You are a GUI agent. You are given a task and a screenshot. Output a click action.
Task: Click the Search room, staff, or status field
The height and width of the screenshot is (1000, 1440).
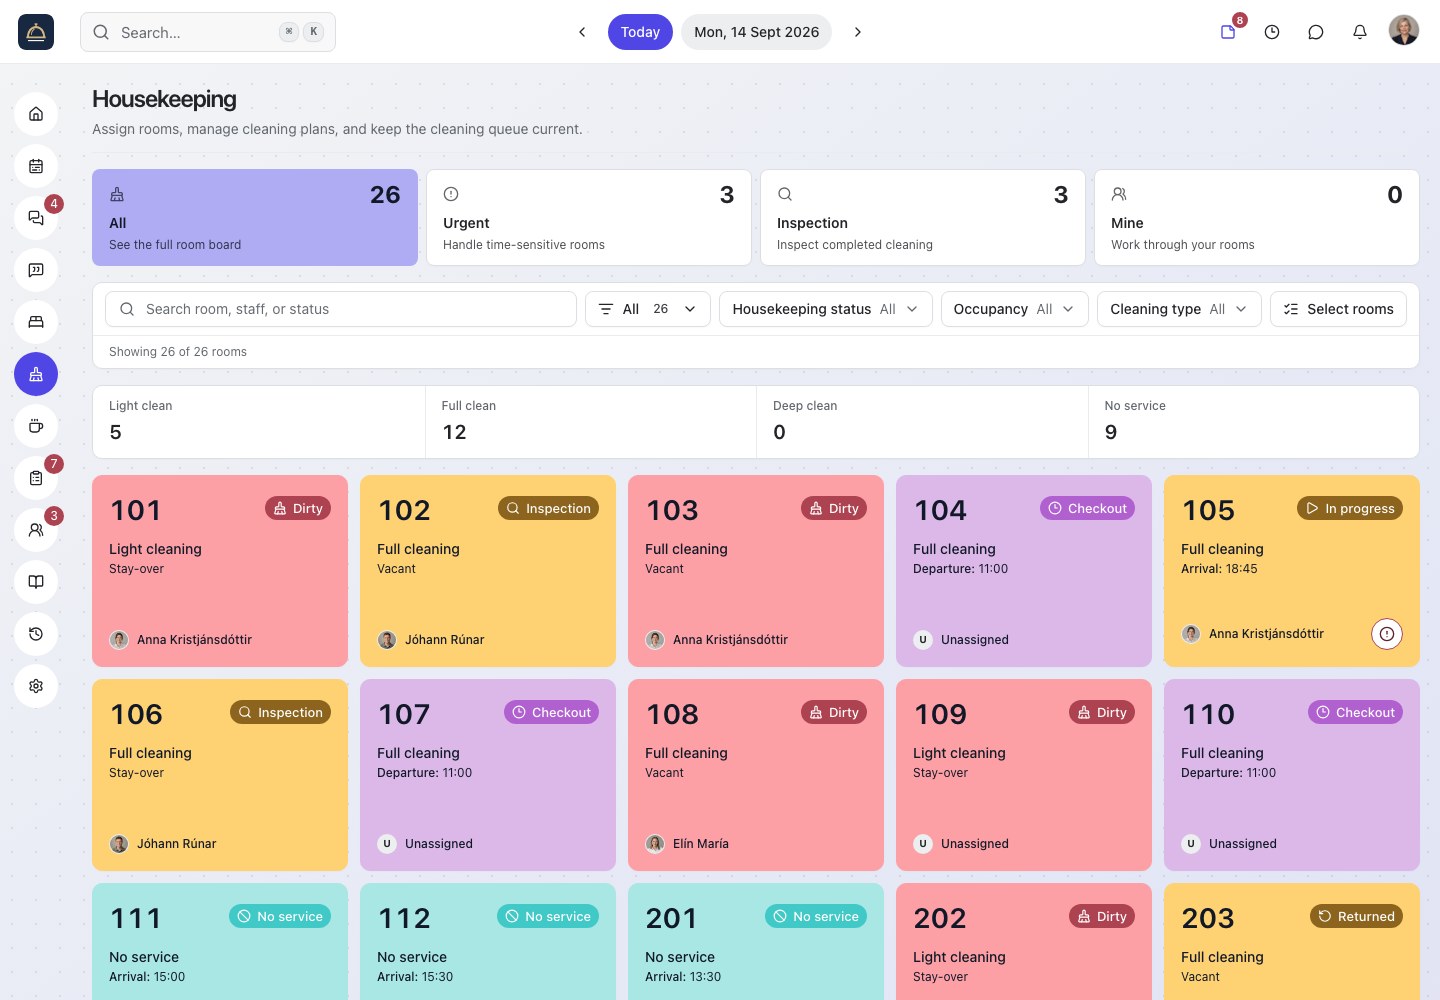click(x=341, y=309)
